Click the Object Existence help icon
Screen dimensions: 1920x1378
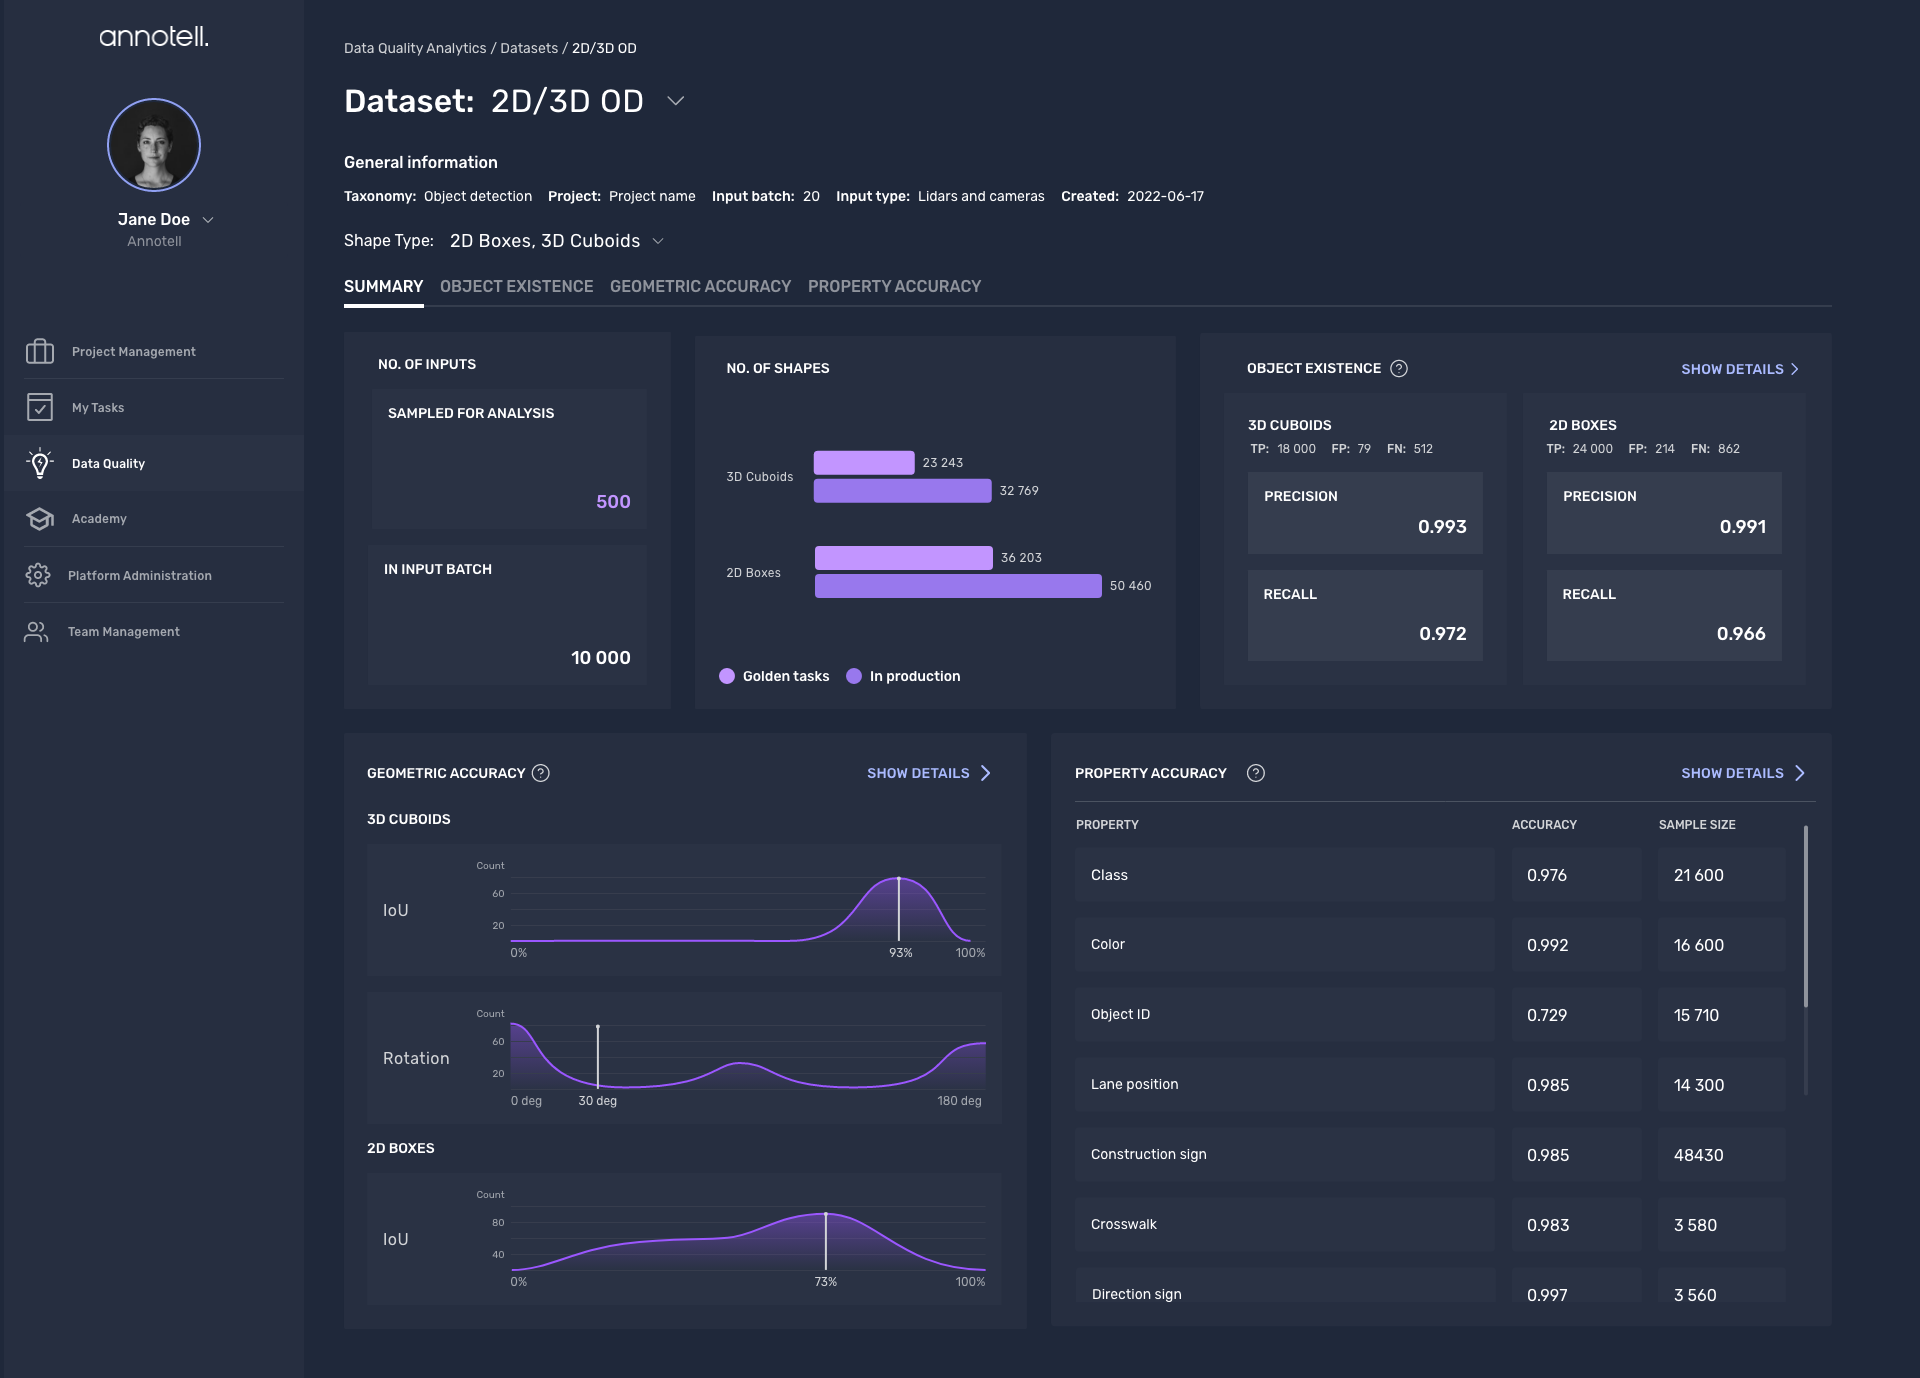[x=1399, y=368]
